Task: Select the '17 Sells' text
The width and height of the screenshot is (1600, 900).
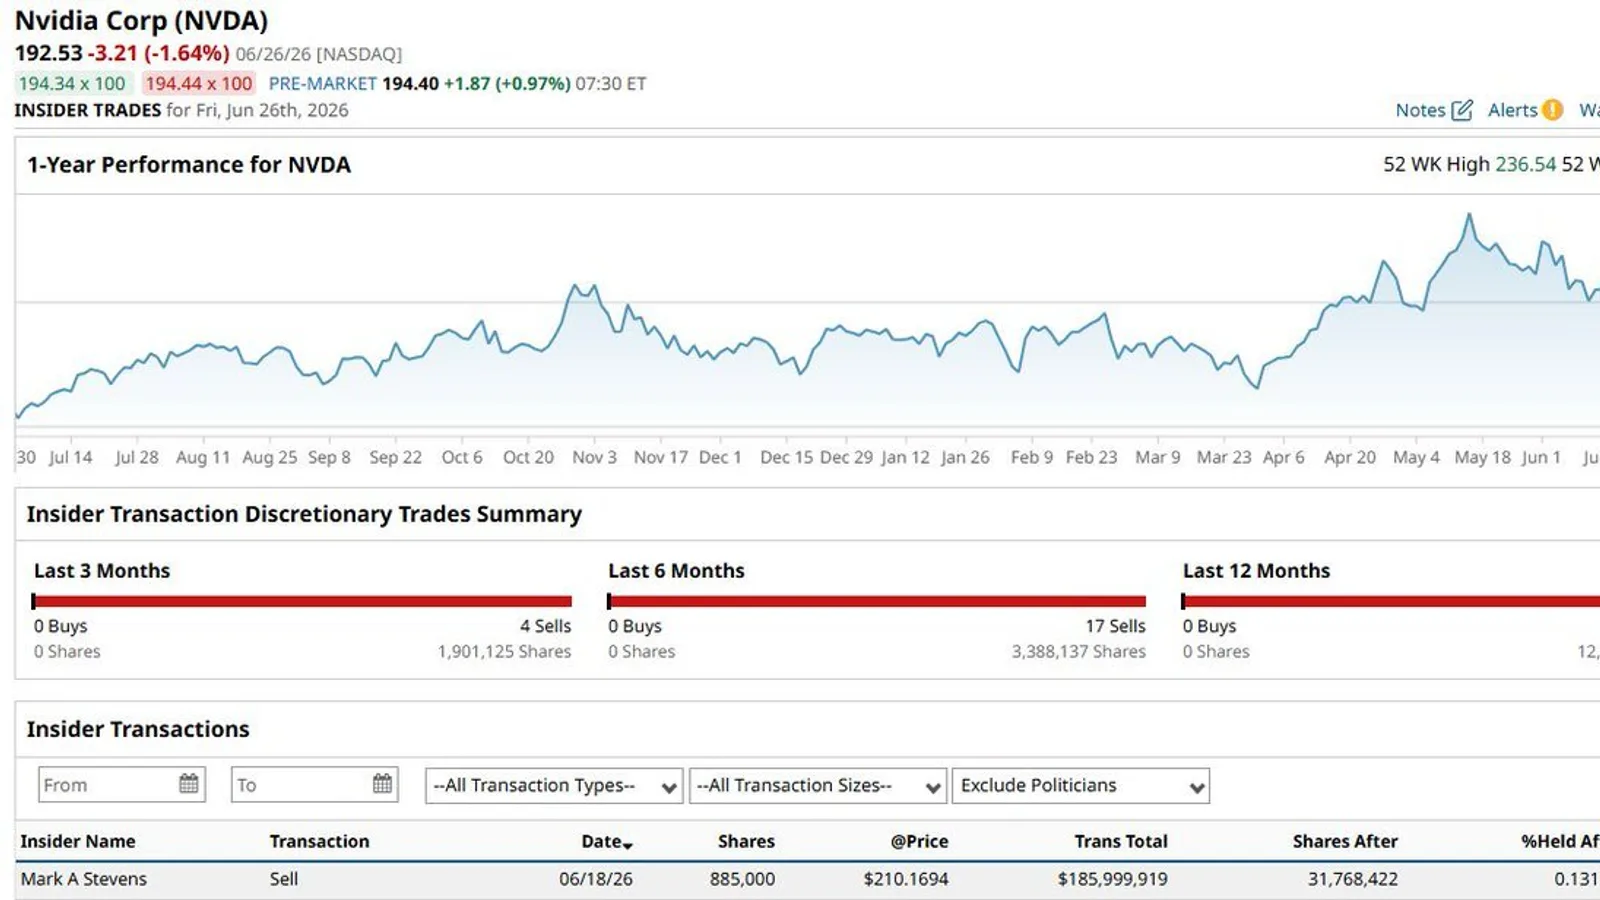Action: click(x=1115, y=626)
